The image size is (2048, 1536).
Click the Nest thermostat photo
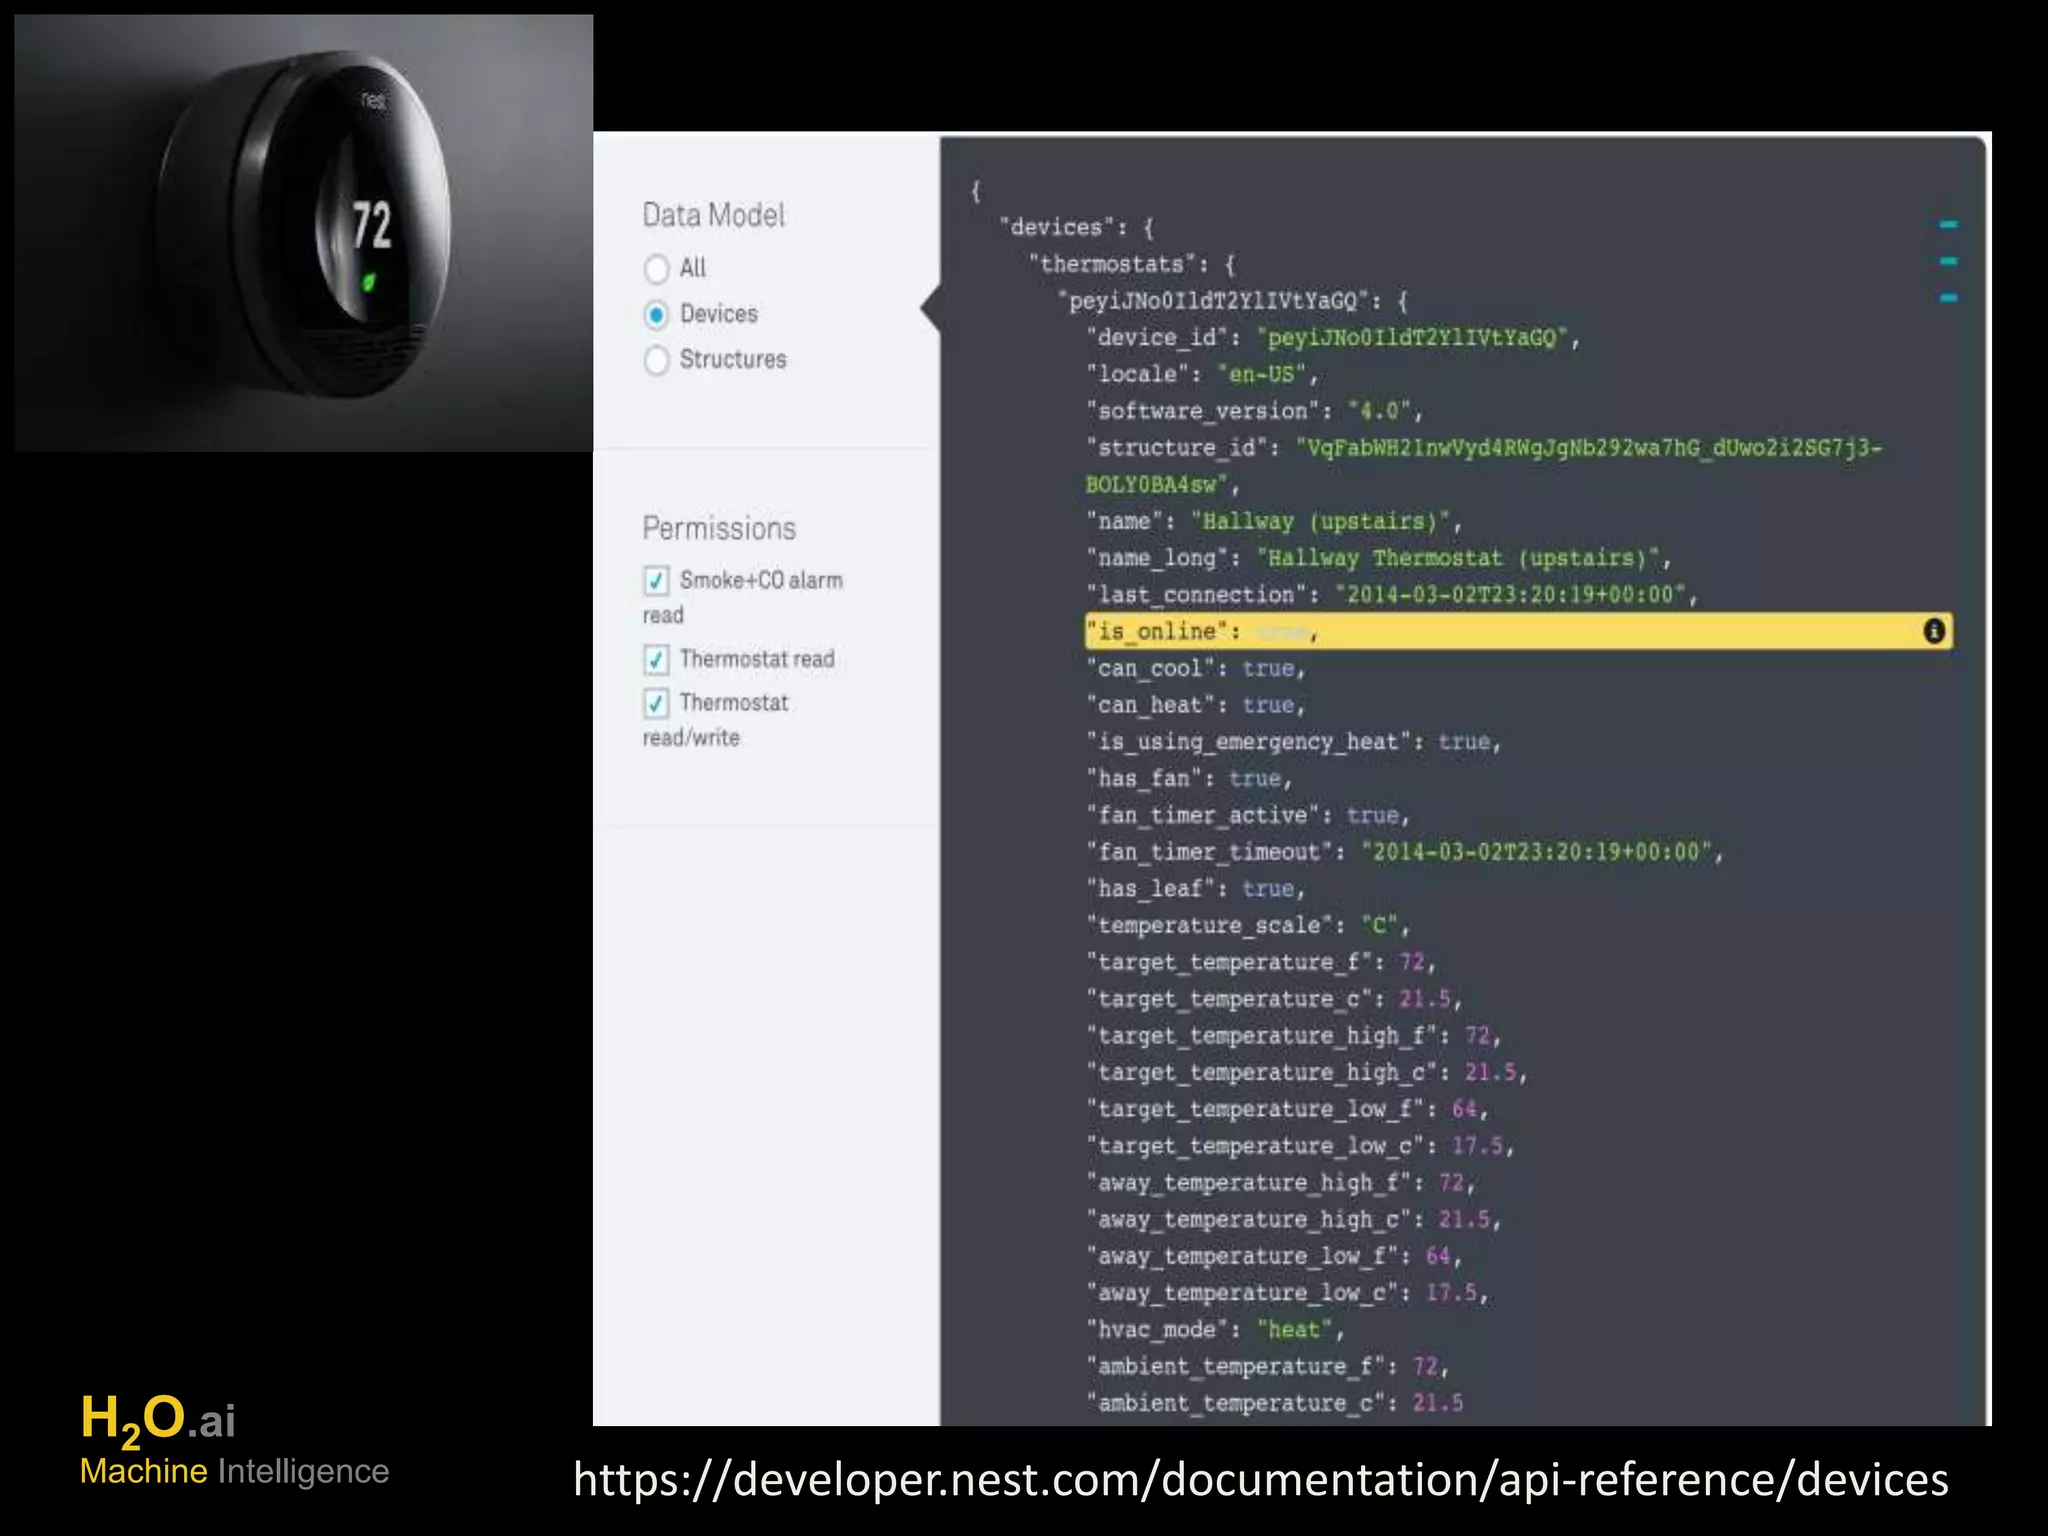coord(304,233)
